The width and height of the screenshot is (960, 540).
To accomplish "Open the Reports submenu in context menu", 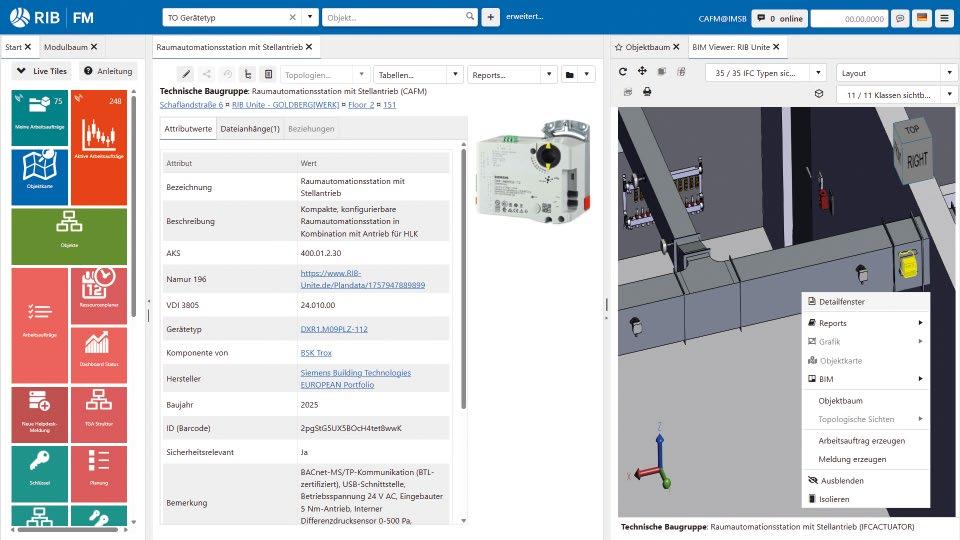I will tap(866, 323).
